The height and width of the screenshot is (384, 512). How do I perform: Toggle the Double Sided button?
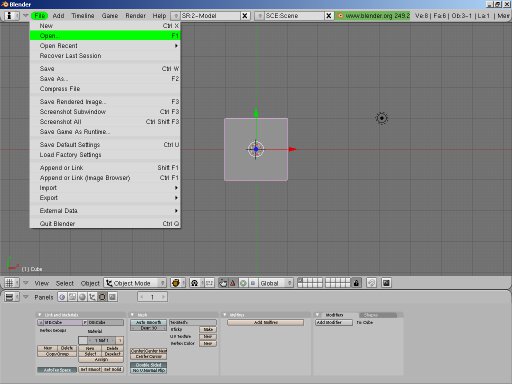[x=148, y=365]
